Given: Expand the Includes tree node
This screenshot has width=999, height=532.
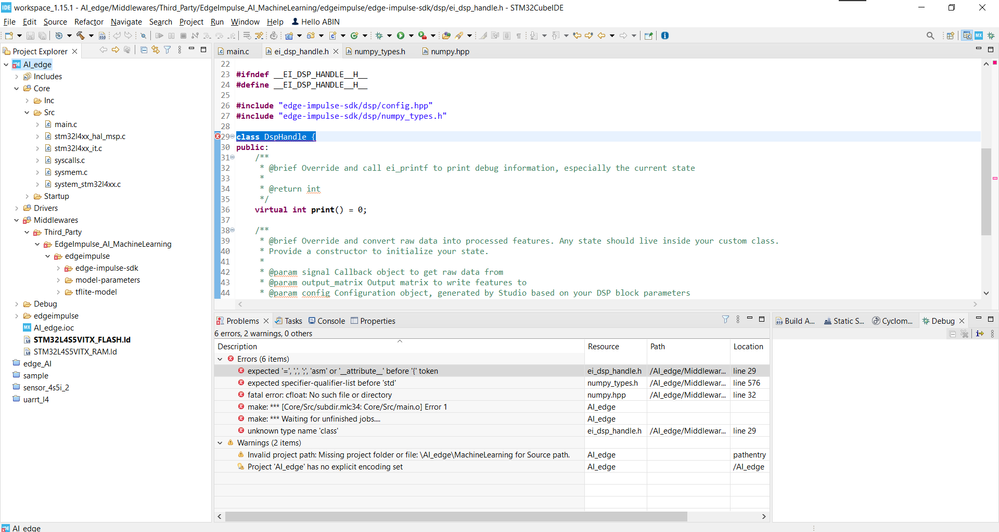Looking at the screenshot, I should pyautogui.click(x=17, y=76).
